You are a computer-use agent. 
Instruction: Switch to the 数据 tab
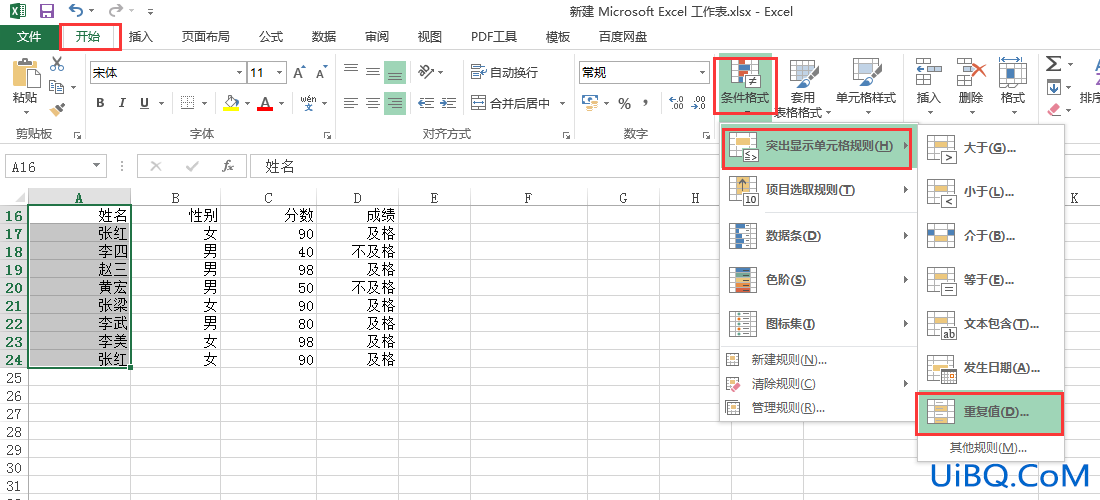click(x=323, y=37)
